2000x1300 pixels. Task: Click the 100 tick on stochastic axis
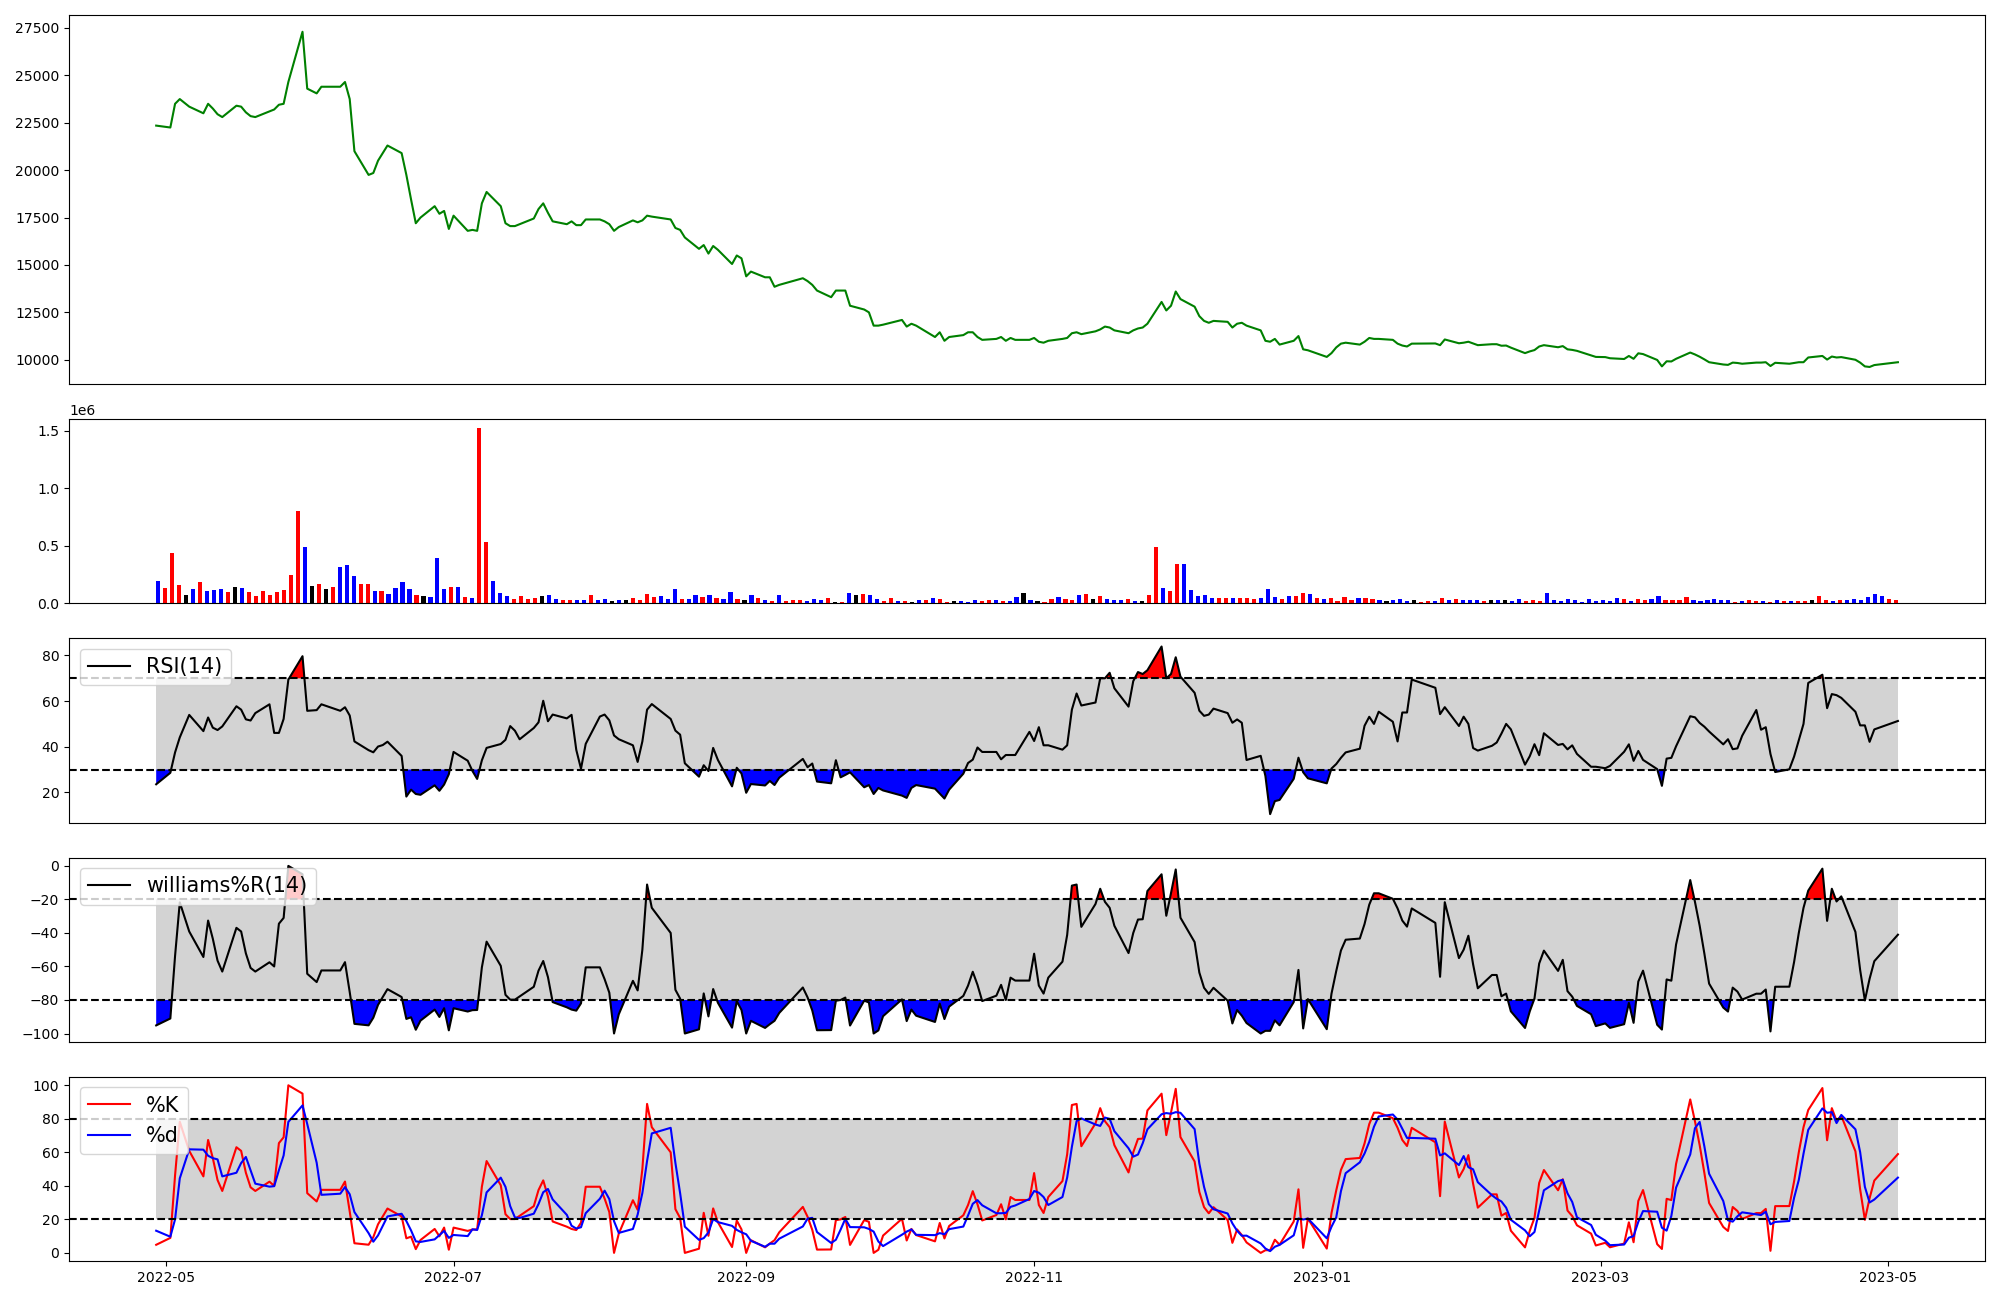[x=46, y=1086]
